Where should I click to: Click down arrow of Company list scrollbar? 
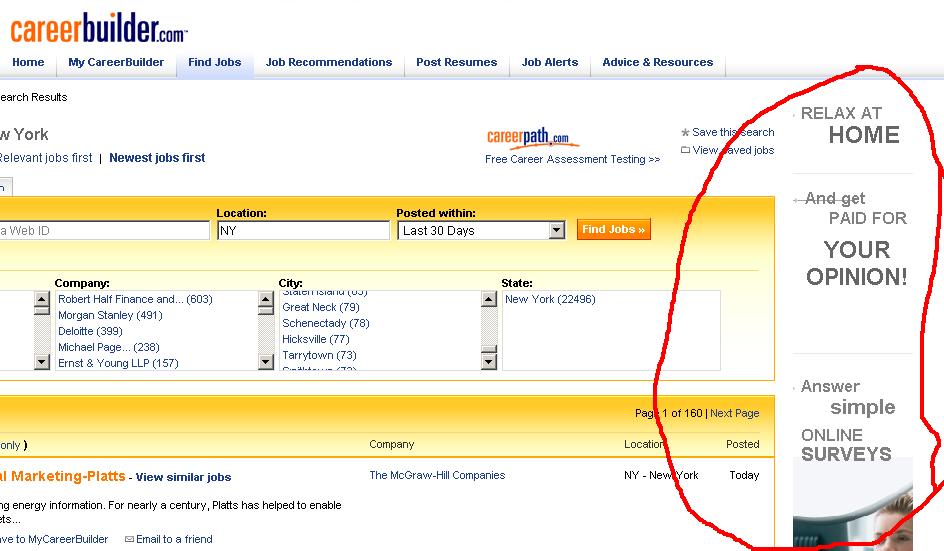[266, 362]
